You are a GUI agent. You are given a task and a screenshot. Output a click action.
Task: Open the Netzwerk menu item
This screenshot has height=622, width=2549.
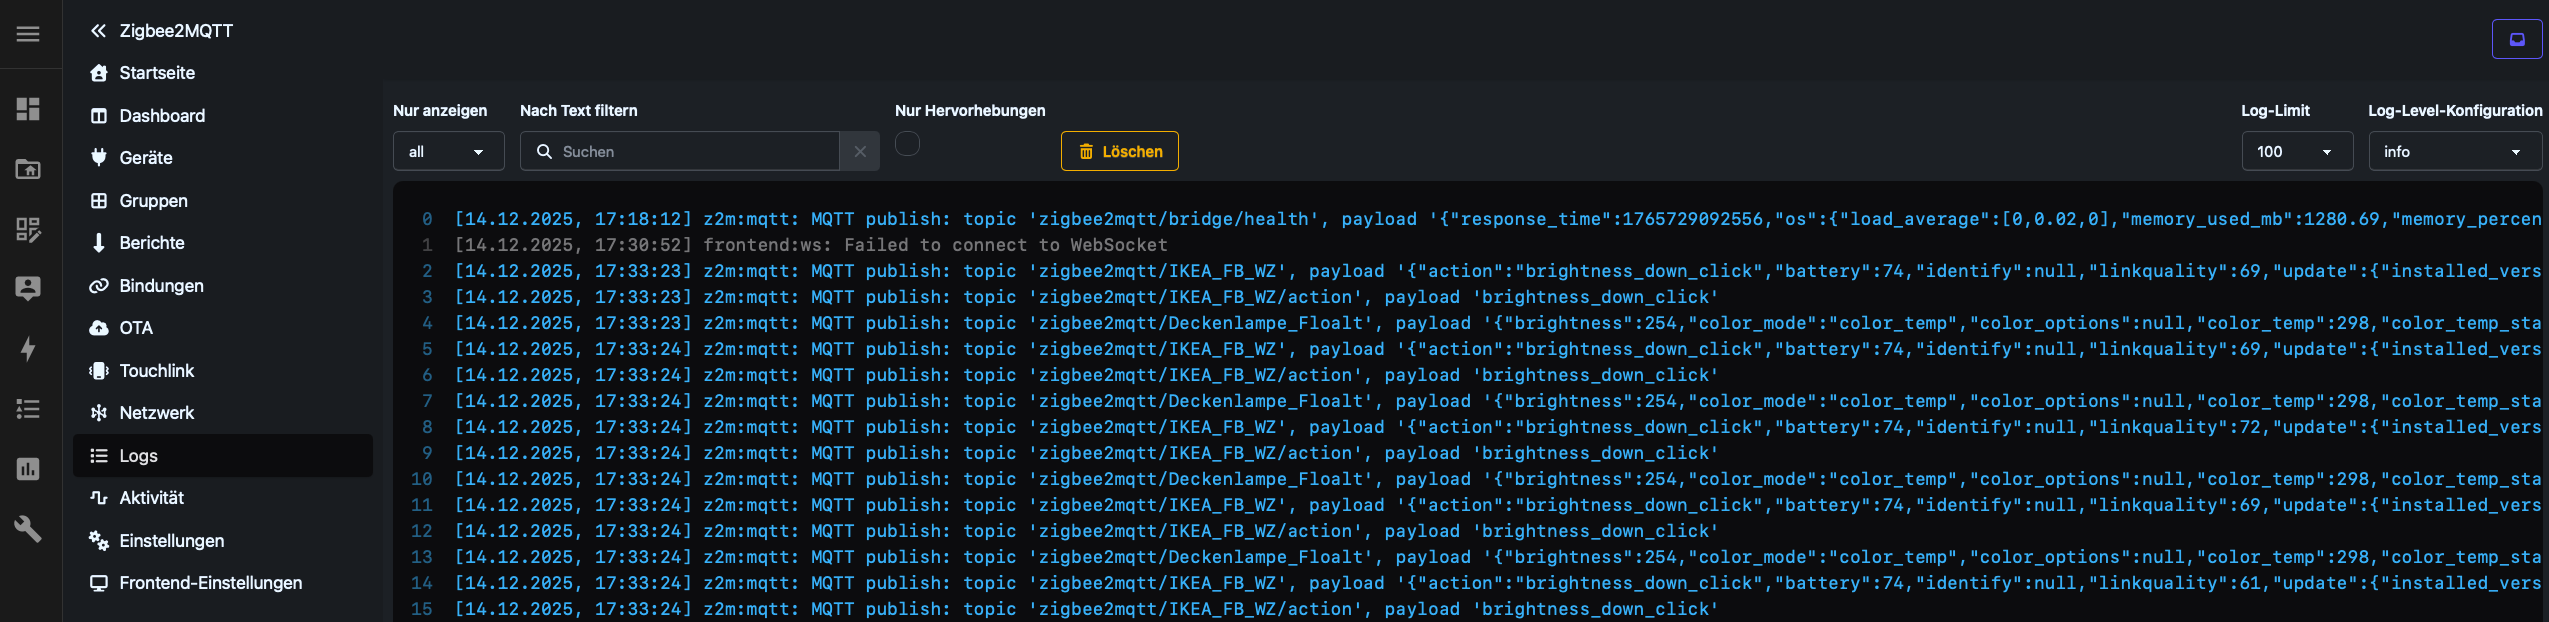click(x=156, y=413)
